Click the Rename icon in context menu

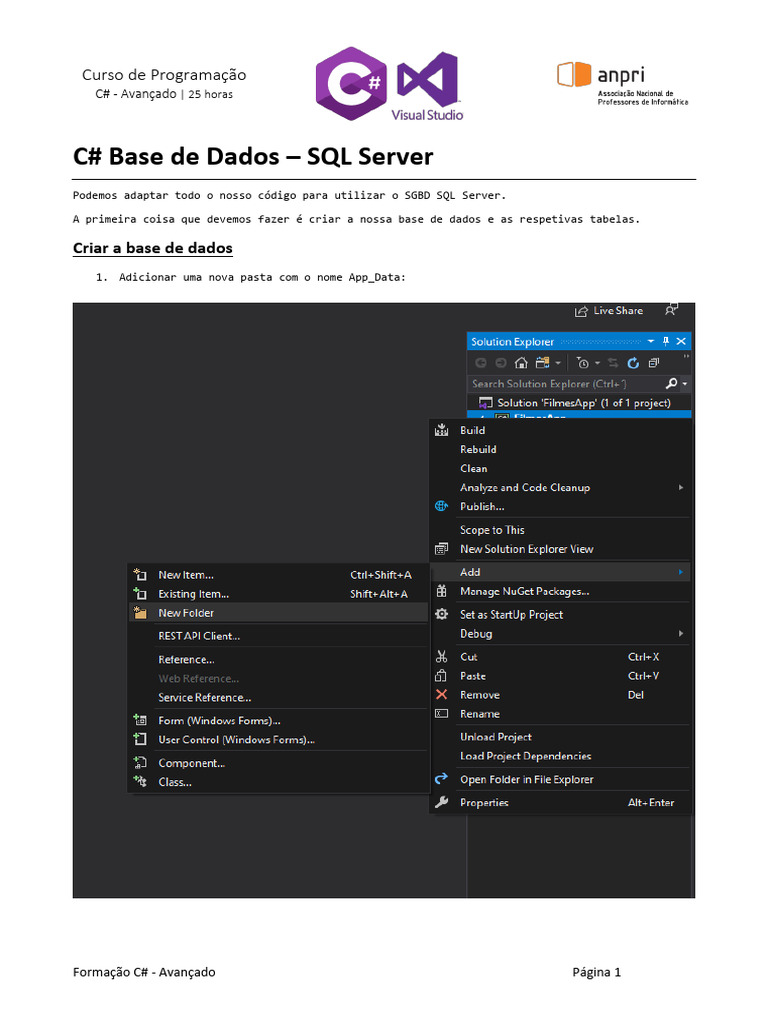441,714
